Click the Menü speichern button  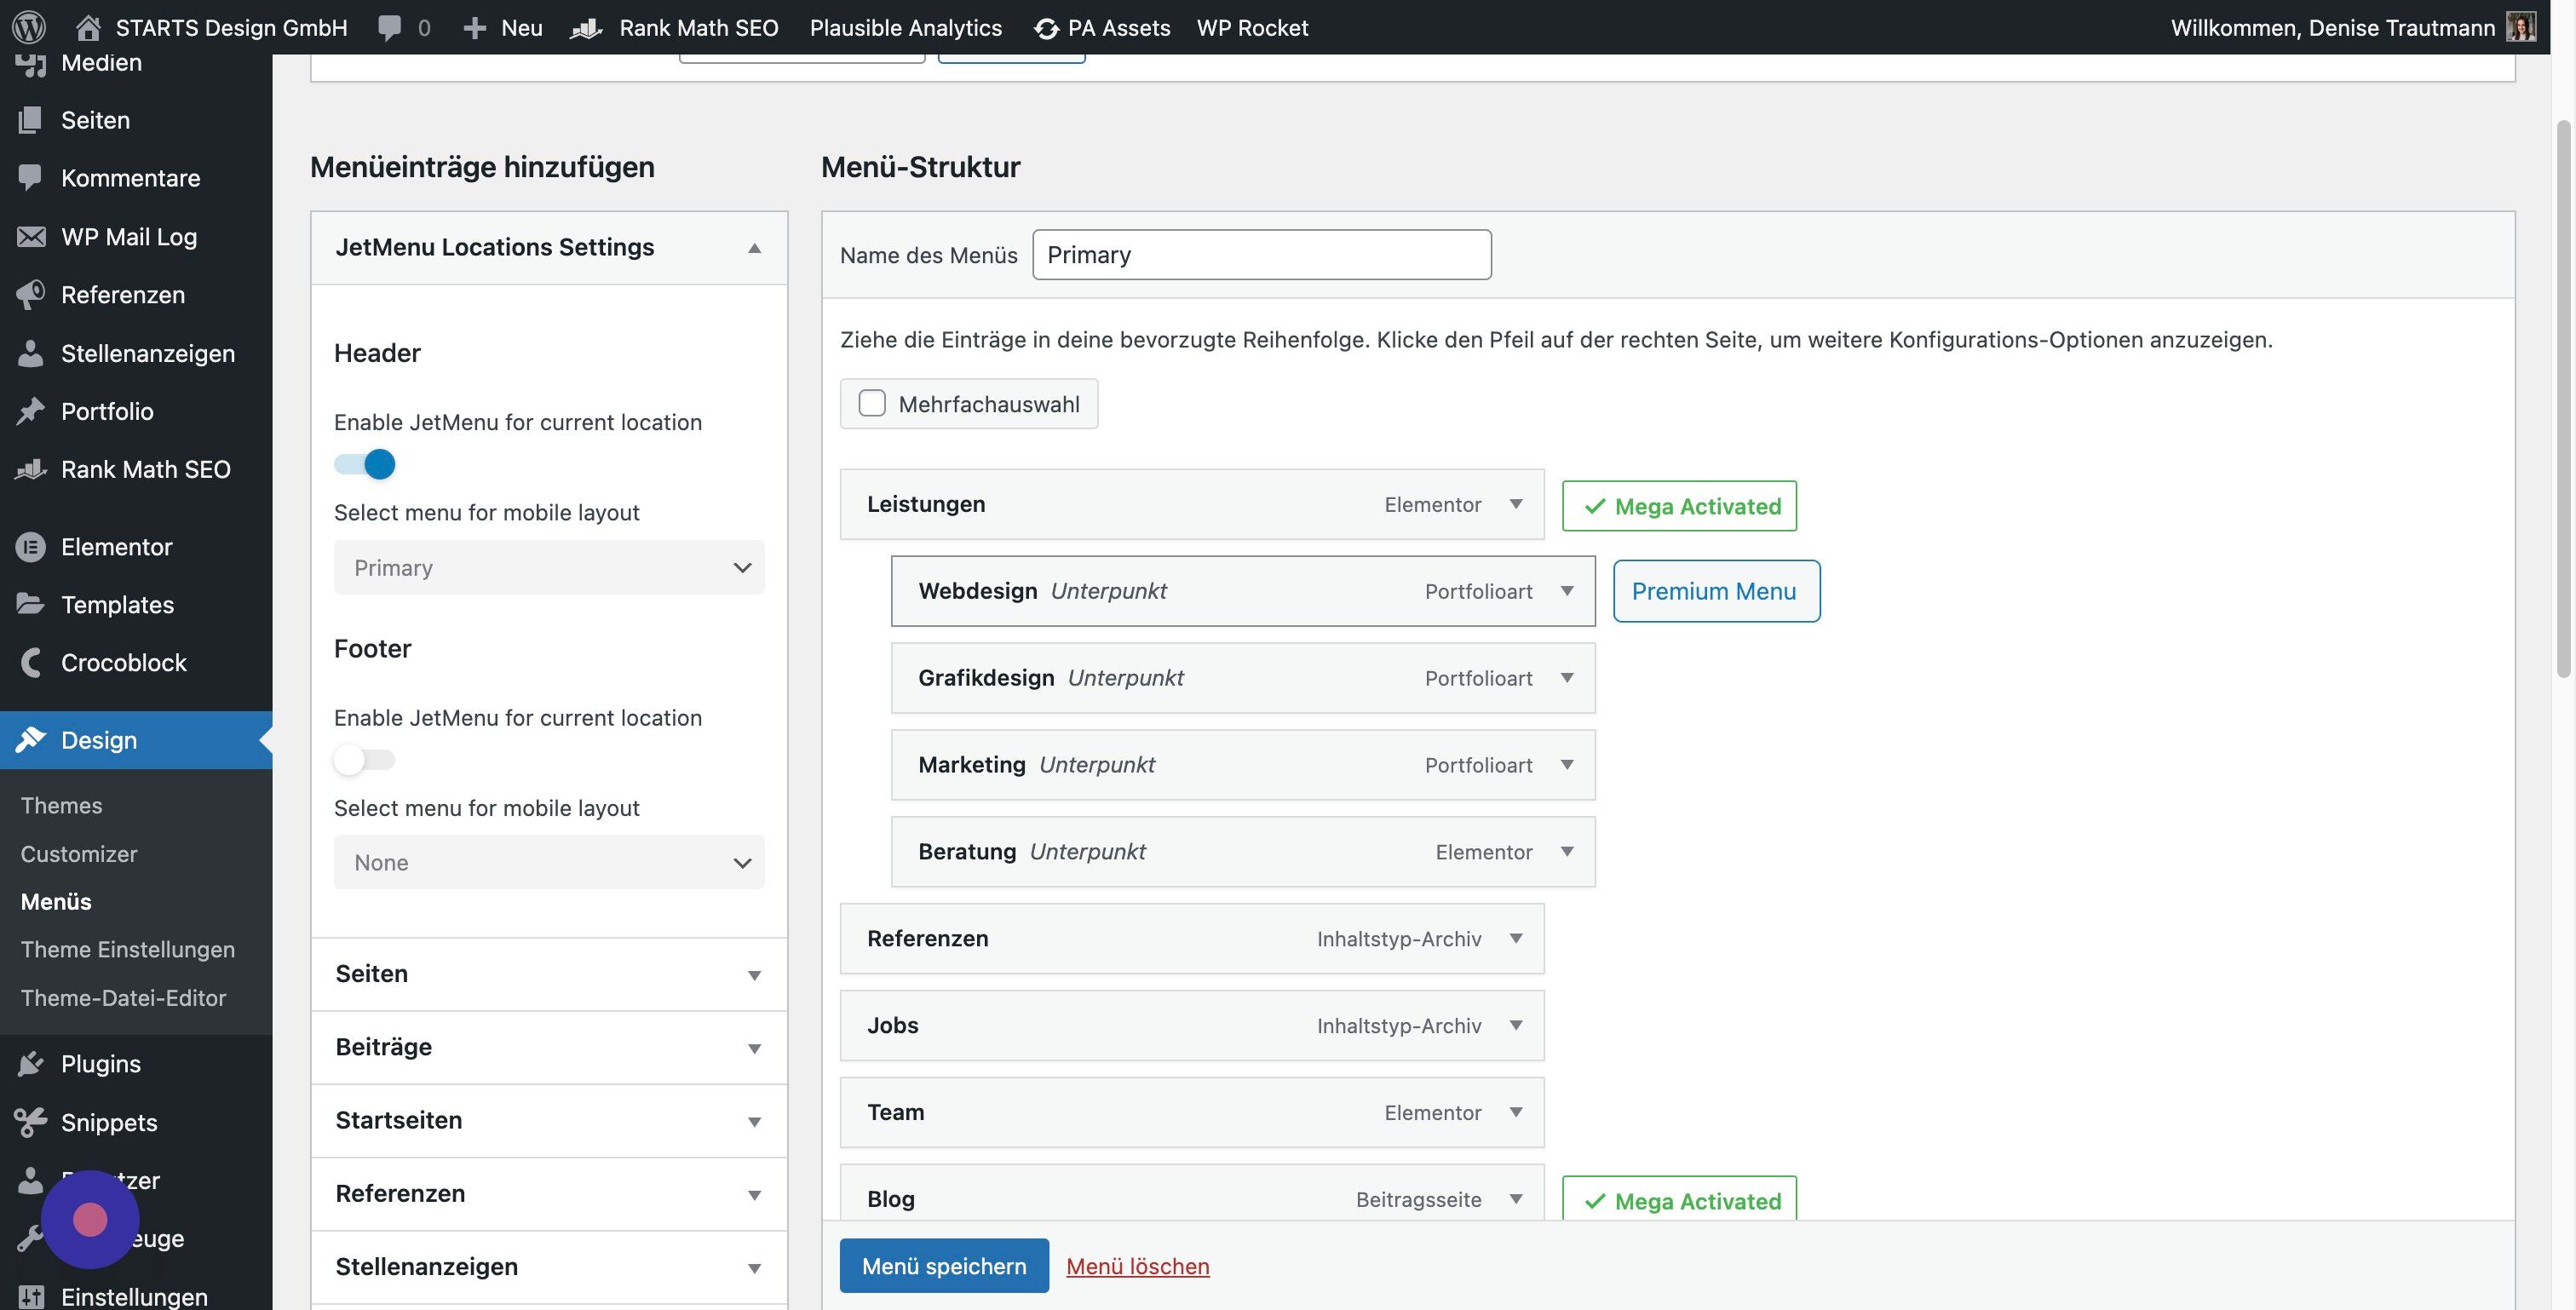944,1265
